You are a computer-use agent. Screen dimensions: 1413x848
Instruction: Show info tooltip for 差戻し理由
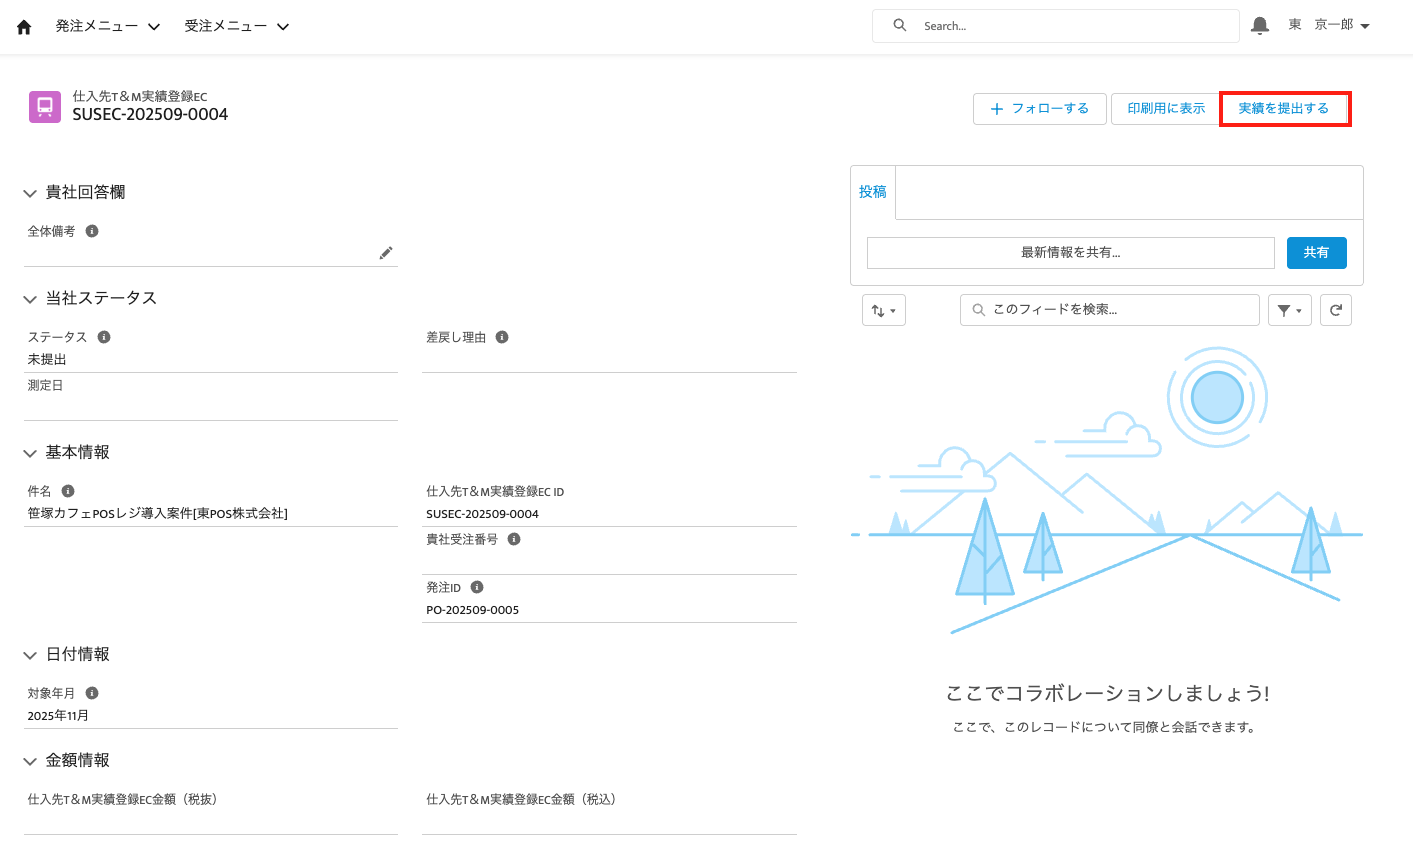point(502,337)
